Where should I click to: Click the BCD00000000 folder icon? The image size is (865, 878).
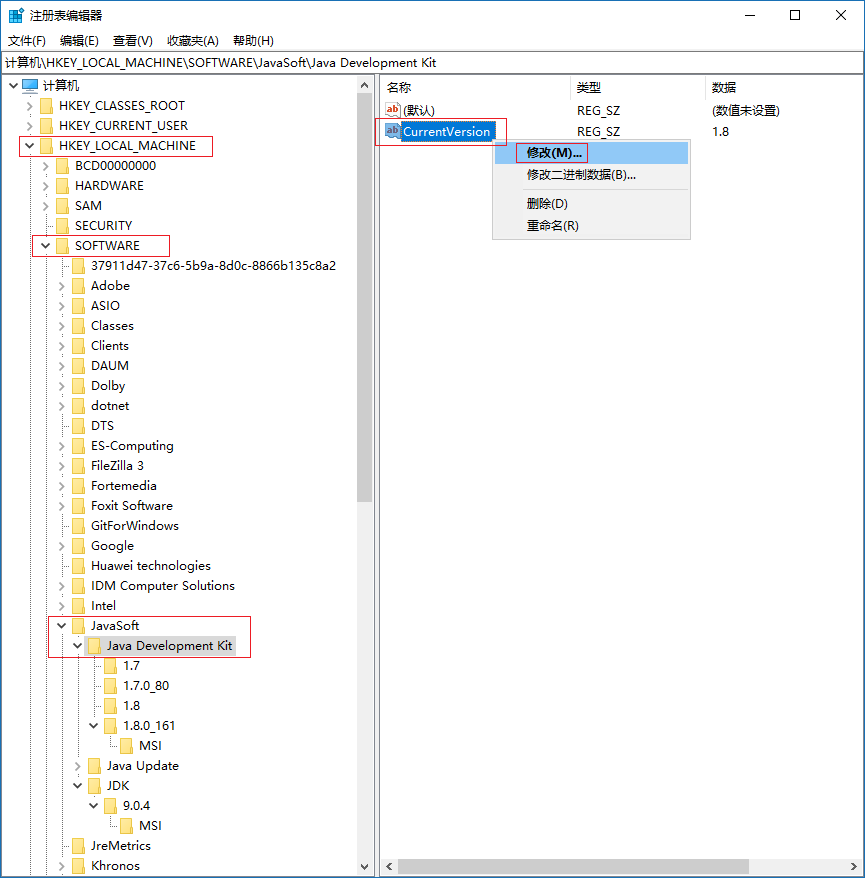[x=63, y=166]
